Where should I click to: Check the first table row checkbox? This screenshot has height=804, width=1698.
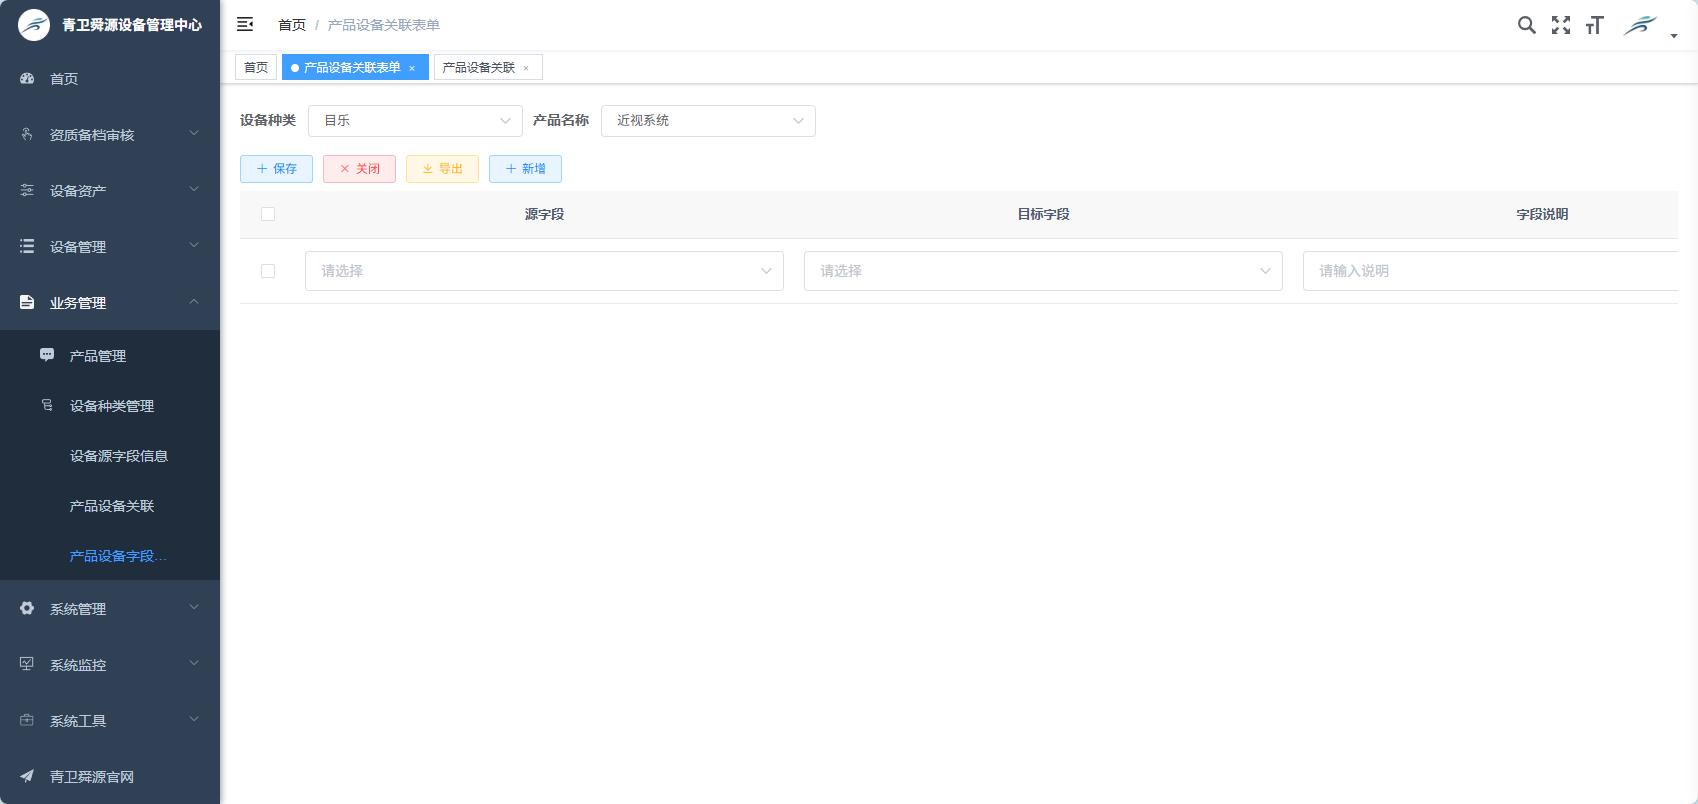(268, 271)
